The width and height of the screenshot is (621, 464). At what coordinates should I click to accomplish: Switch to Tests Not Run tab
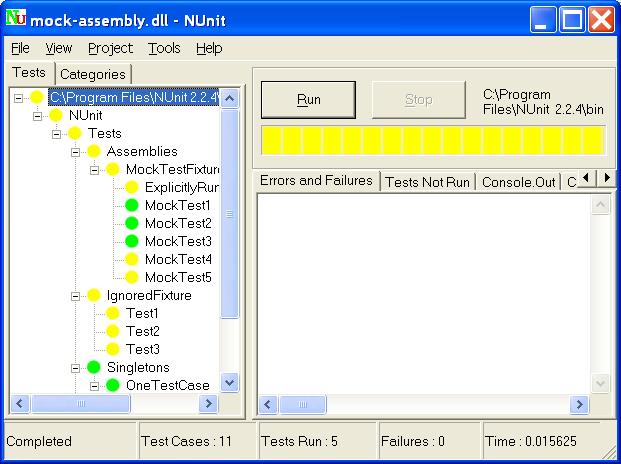click(x=427, y=182)
